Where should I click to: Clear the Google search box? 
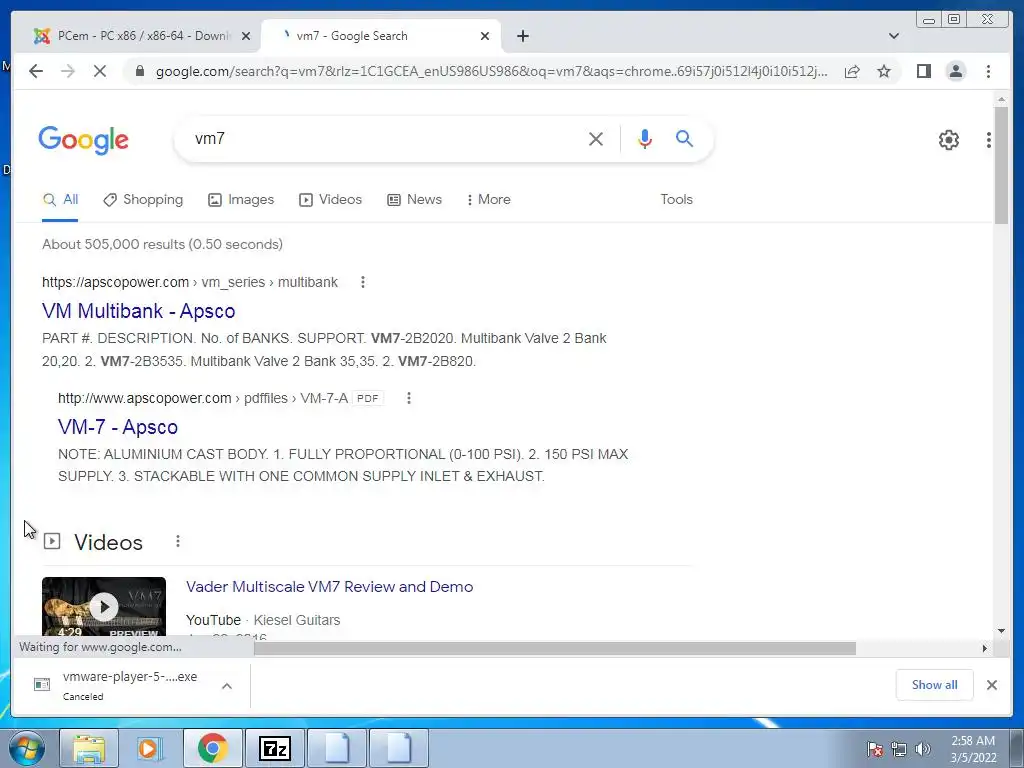pyautogui.click(x=596, y=138)
